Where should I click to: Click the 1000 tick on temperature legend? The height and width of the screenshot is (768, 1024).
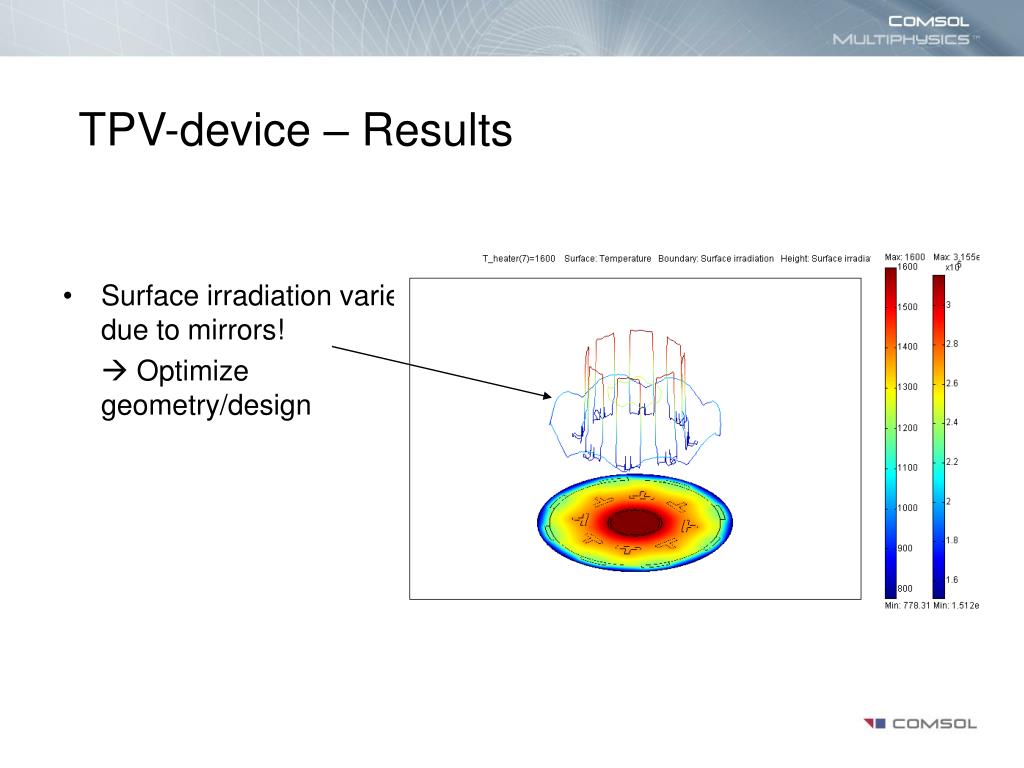(x=907, y=508)
